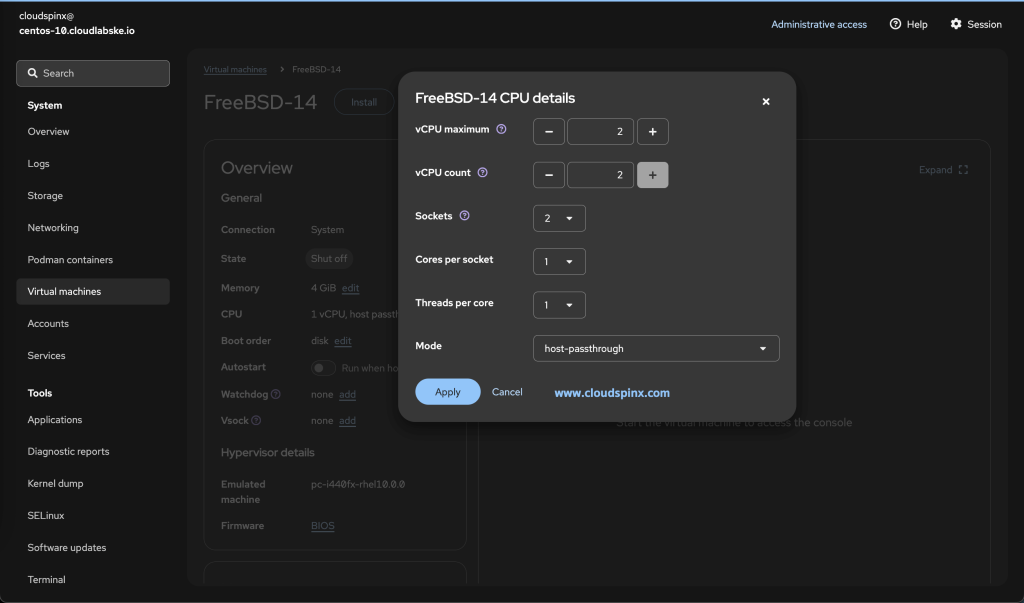Visit the www.cloudspinx.com link
This screenshot has width=1024, height=603.
(611, 393)
